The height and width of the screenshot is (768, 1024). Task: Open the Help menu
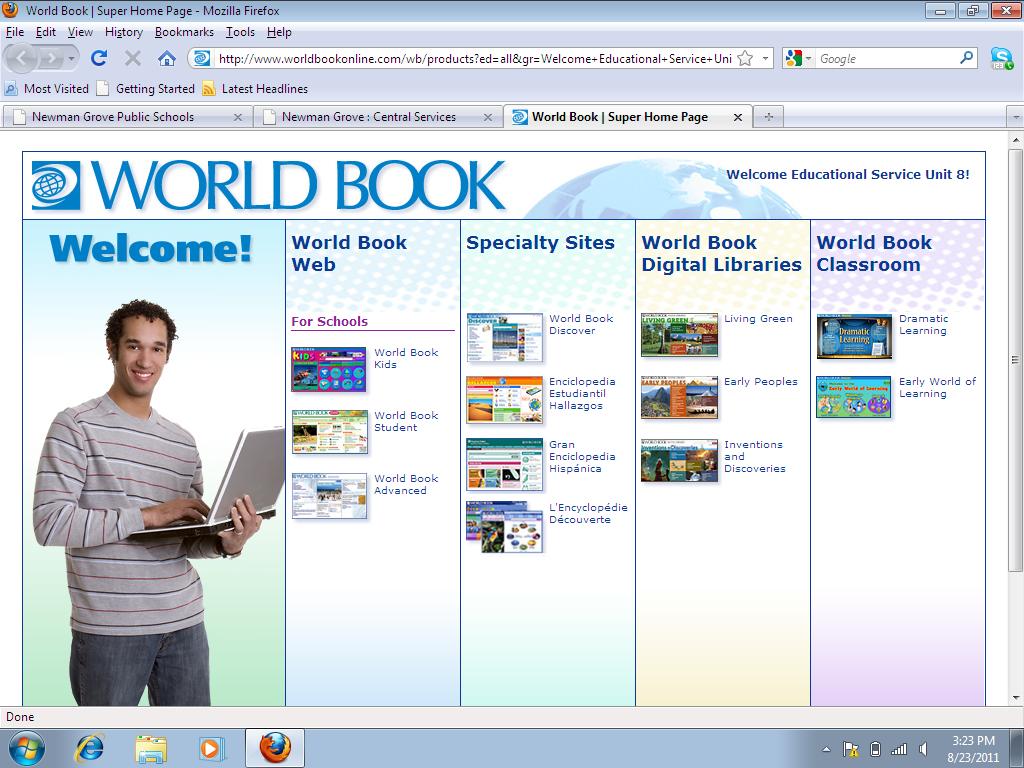coord(279,32)
